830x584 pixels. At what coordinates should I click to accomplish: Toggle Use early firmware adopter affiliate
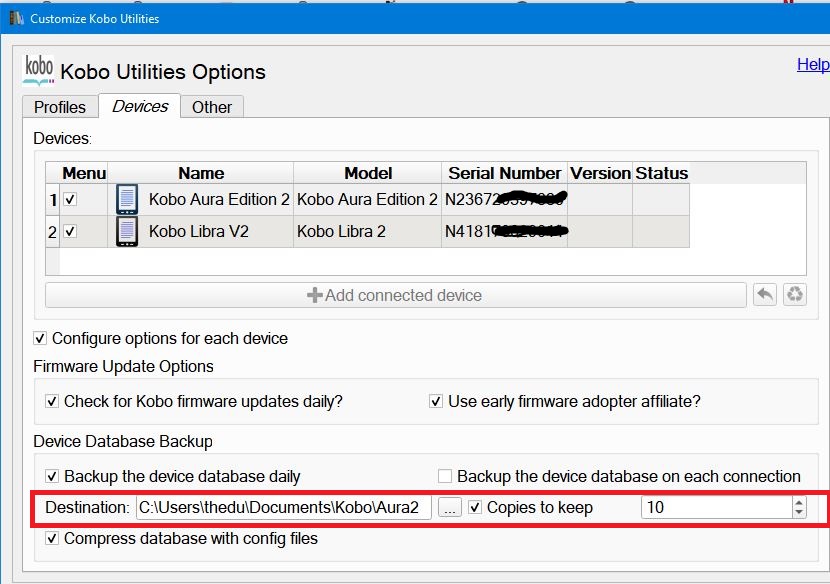click(436, 401)
